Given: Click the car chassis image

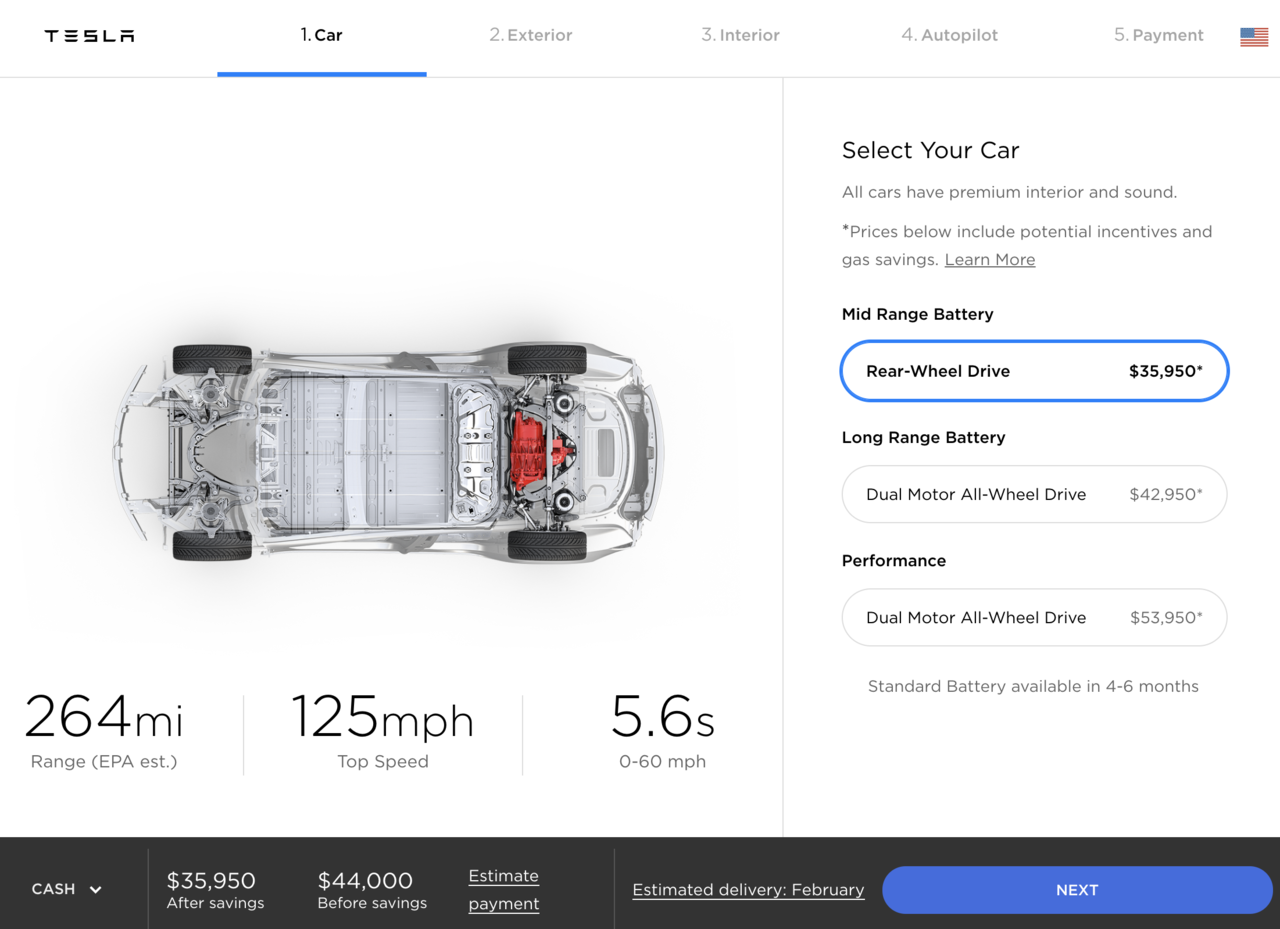Looking at the screenshot, I should click(388, 453).
